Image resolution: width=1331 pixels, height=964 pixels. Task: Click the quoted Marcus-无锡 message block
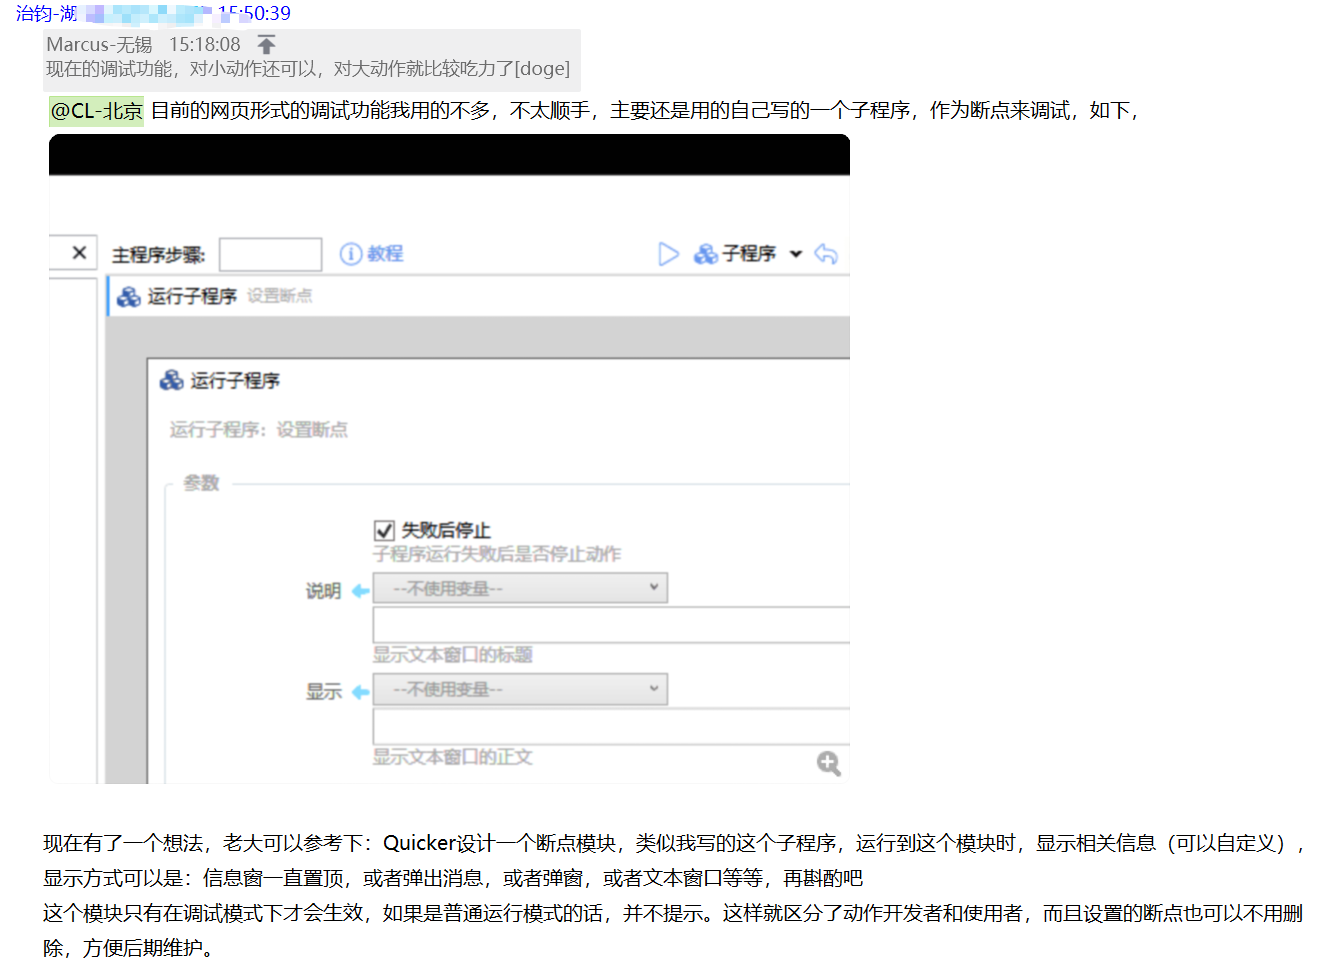tap(312, 60)
